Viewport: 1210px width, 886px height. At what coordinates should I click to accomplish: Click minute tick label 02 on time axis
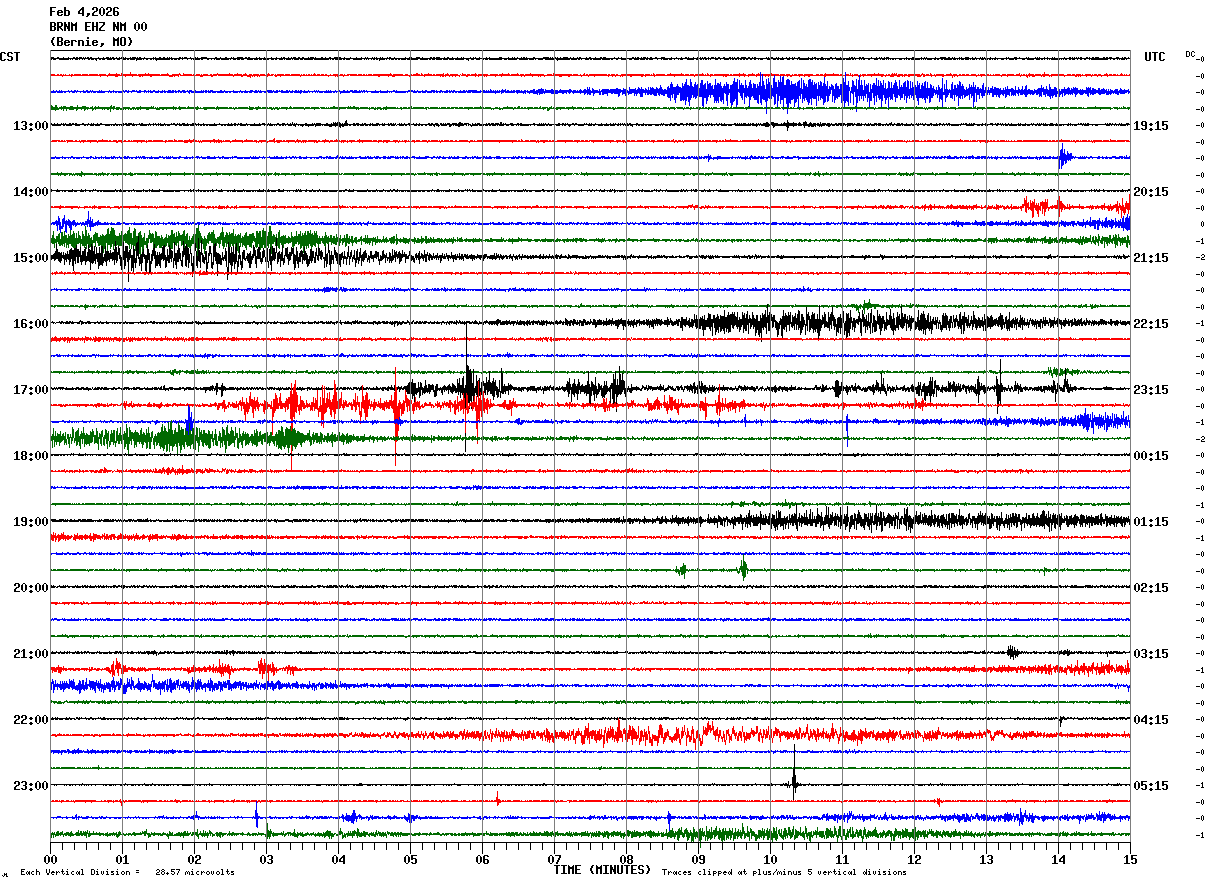(x=194, y=859)
